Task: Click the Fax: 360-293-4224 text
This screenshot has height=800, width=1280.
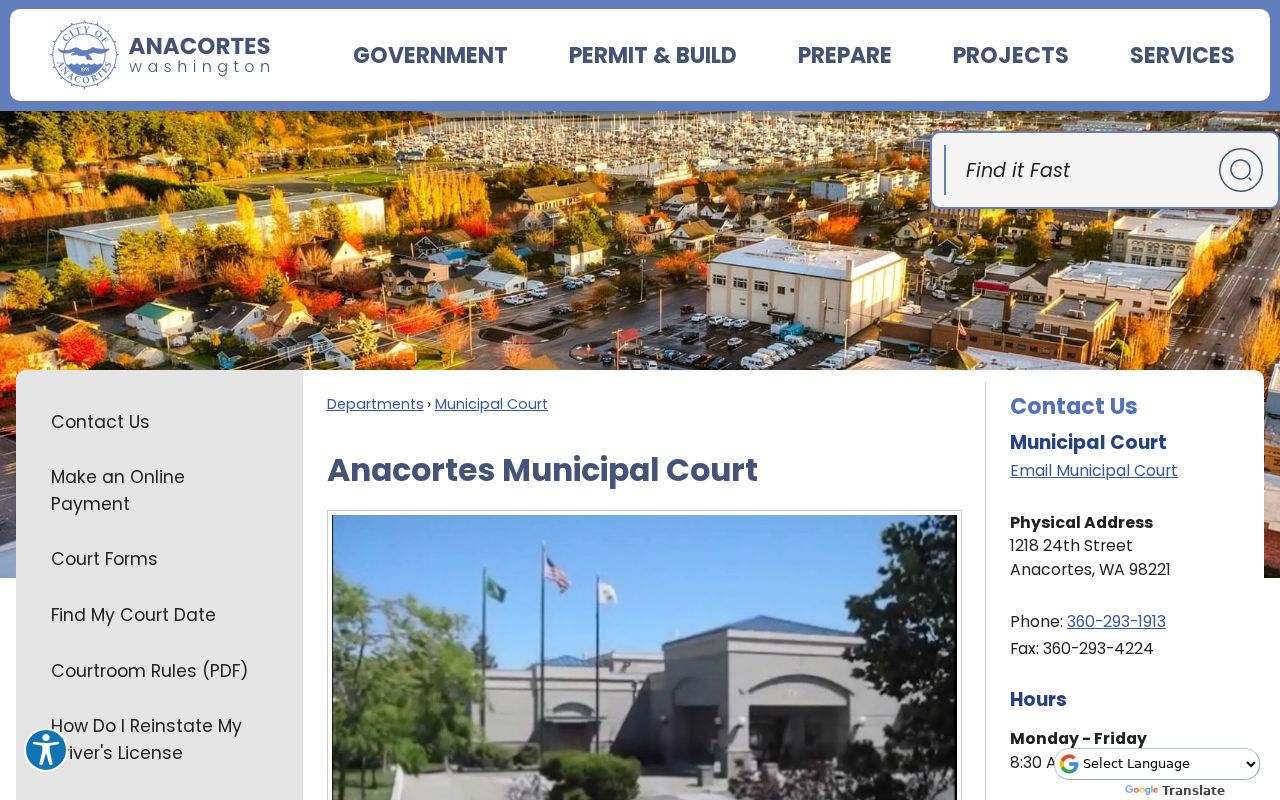Action: tap(1081, 648)
